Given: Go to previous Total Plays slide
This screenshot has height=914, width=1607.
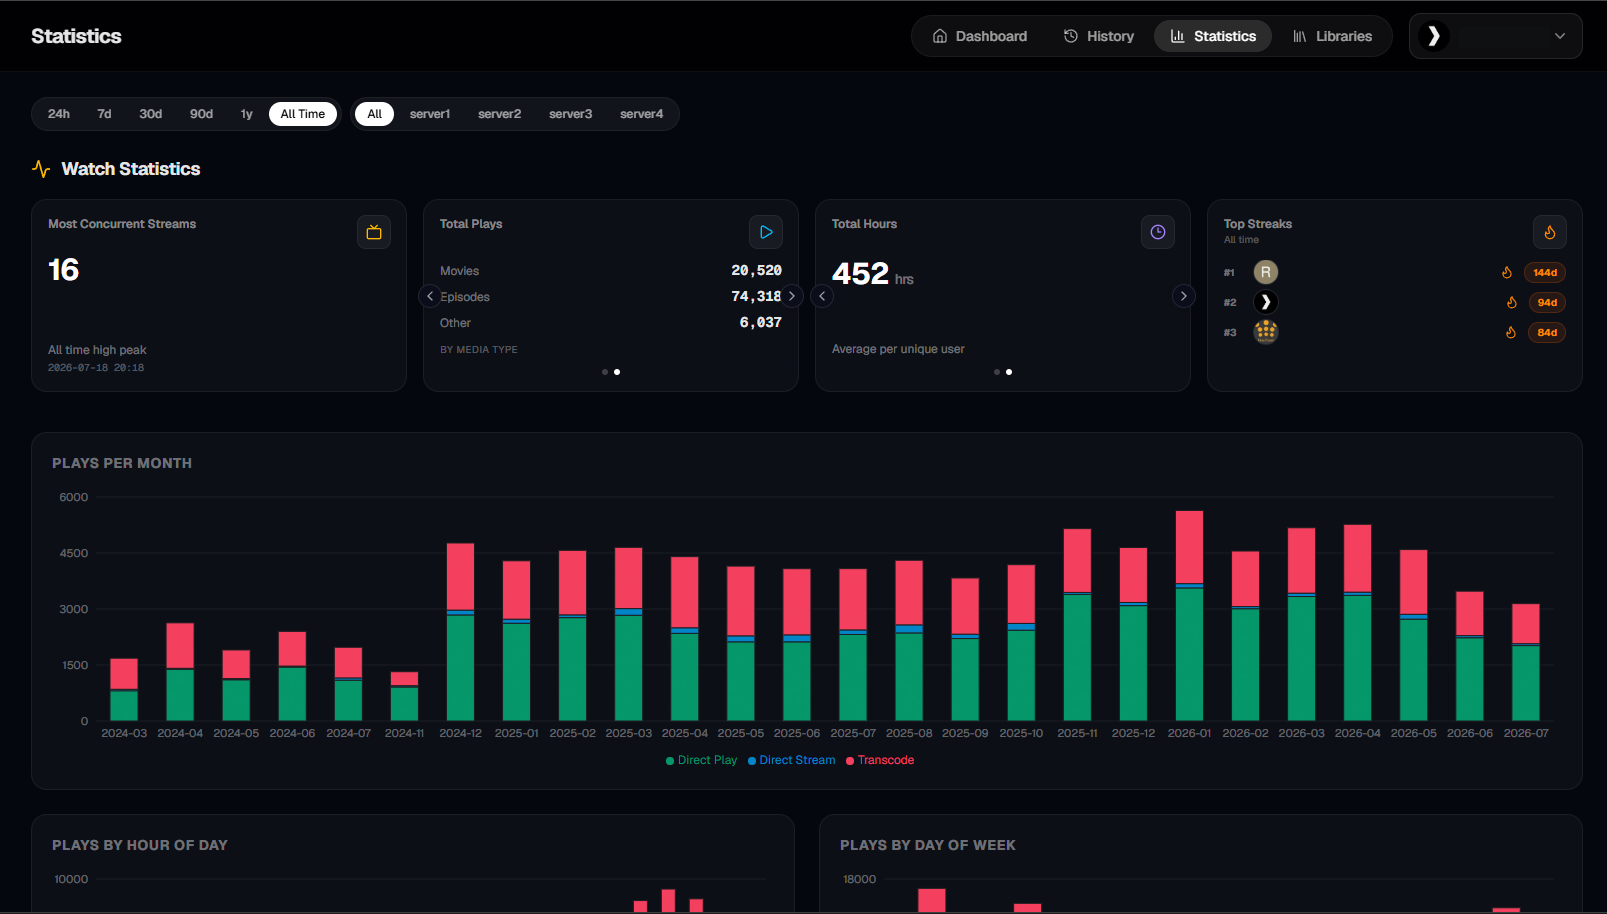Looking at the screenshot, I should coord(430,296).
